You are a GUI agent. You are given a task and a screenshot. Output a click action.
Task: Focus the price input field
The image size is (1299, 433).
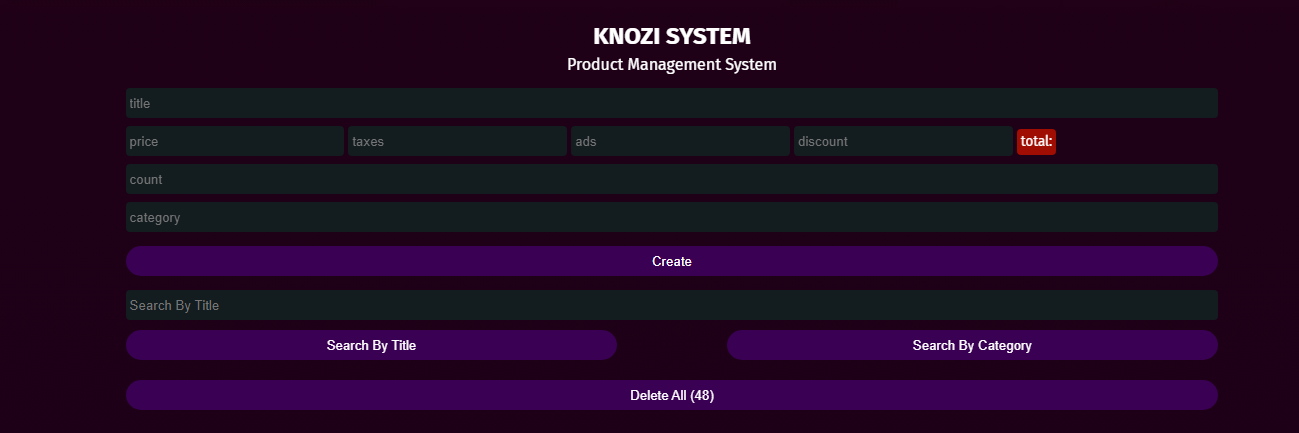[235, 142]
